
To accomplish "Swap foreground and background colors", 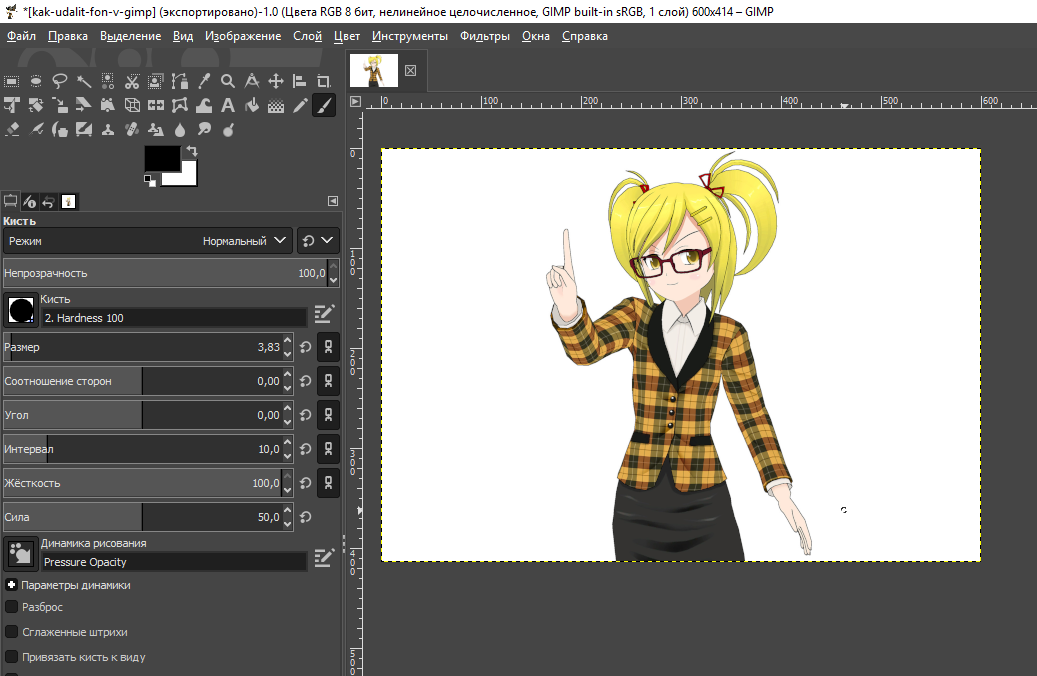I will coord(192,151).
